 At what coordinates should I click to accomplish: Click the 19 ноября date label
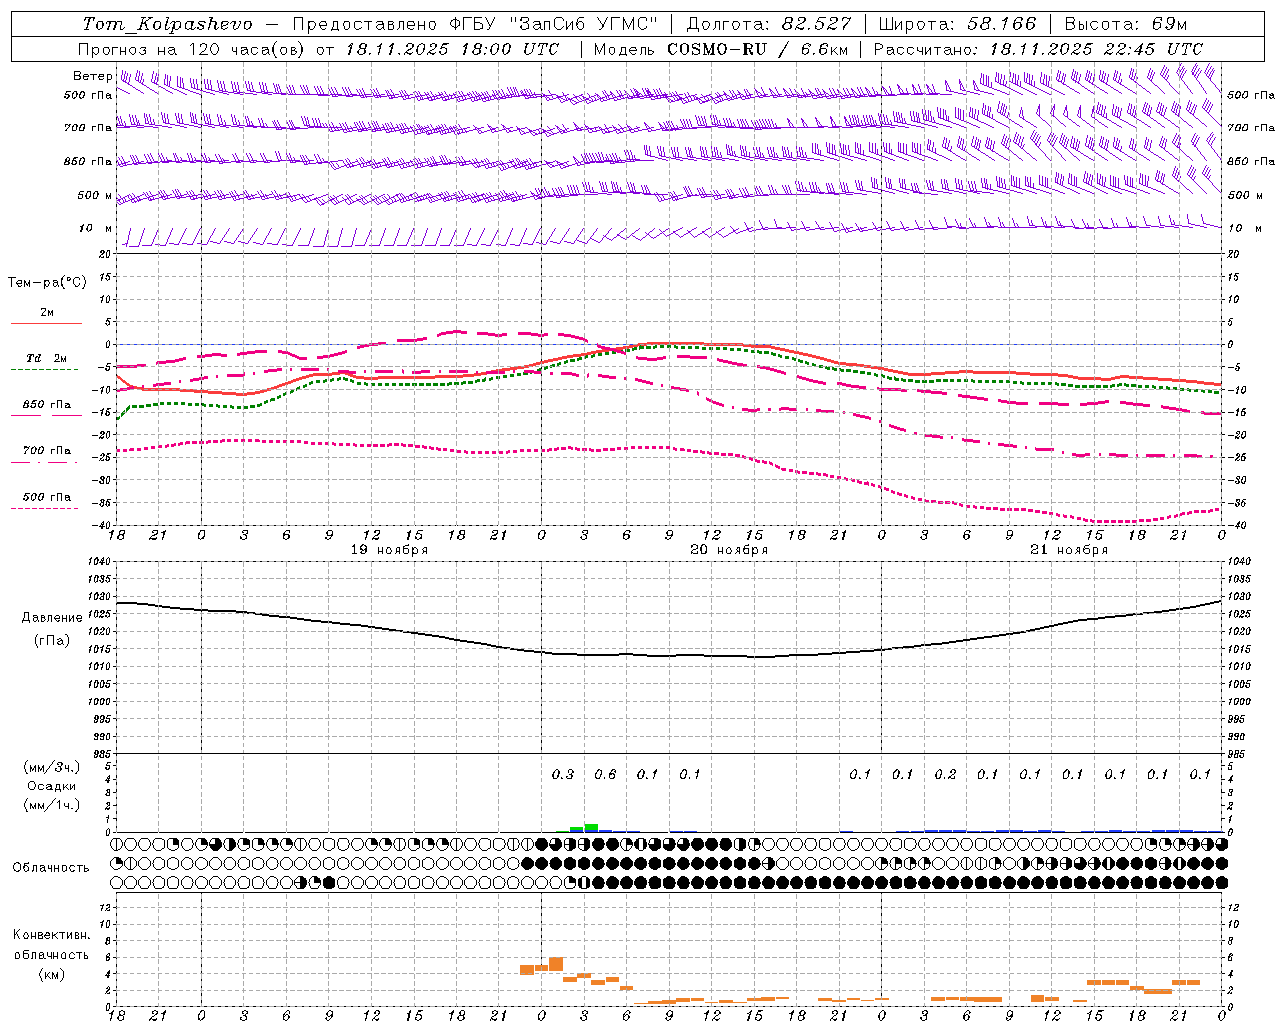coord(390,550)
